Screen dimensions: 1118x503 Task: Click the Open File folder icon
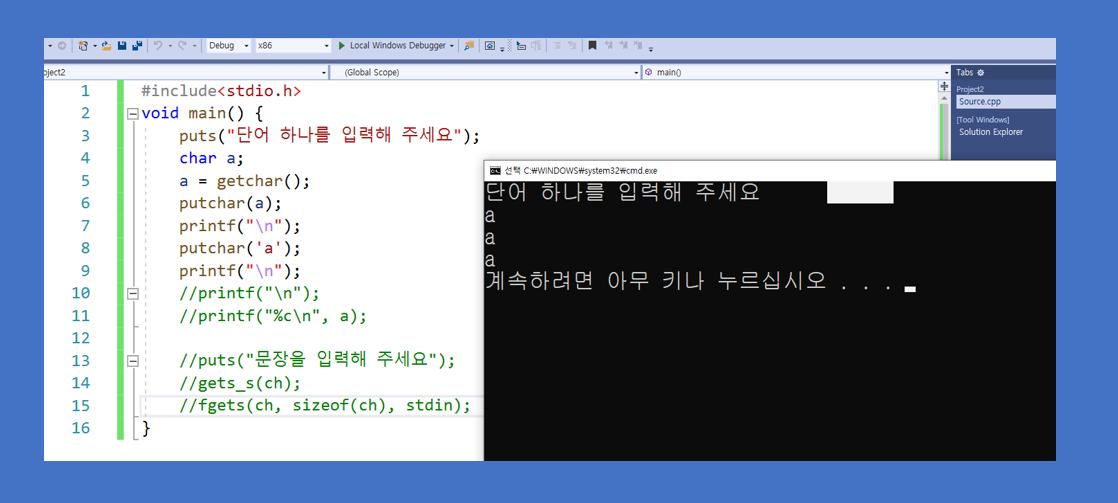click(x=107, y=46)
